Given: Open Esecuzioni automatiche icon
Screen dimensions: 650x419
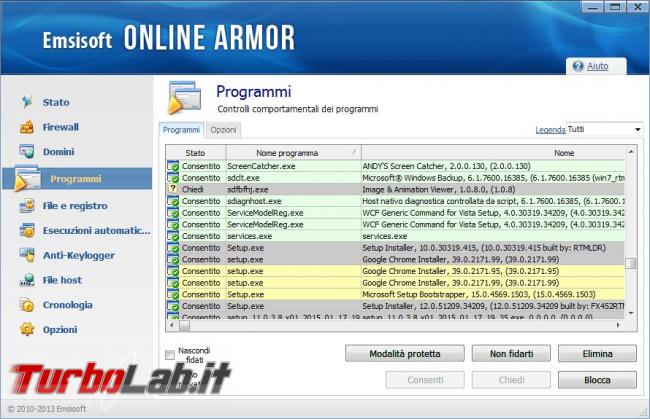Looking at the screenshot, I should 27,230.
